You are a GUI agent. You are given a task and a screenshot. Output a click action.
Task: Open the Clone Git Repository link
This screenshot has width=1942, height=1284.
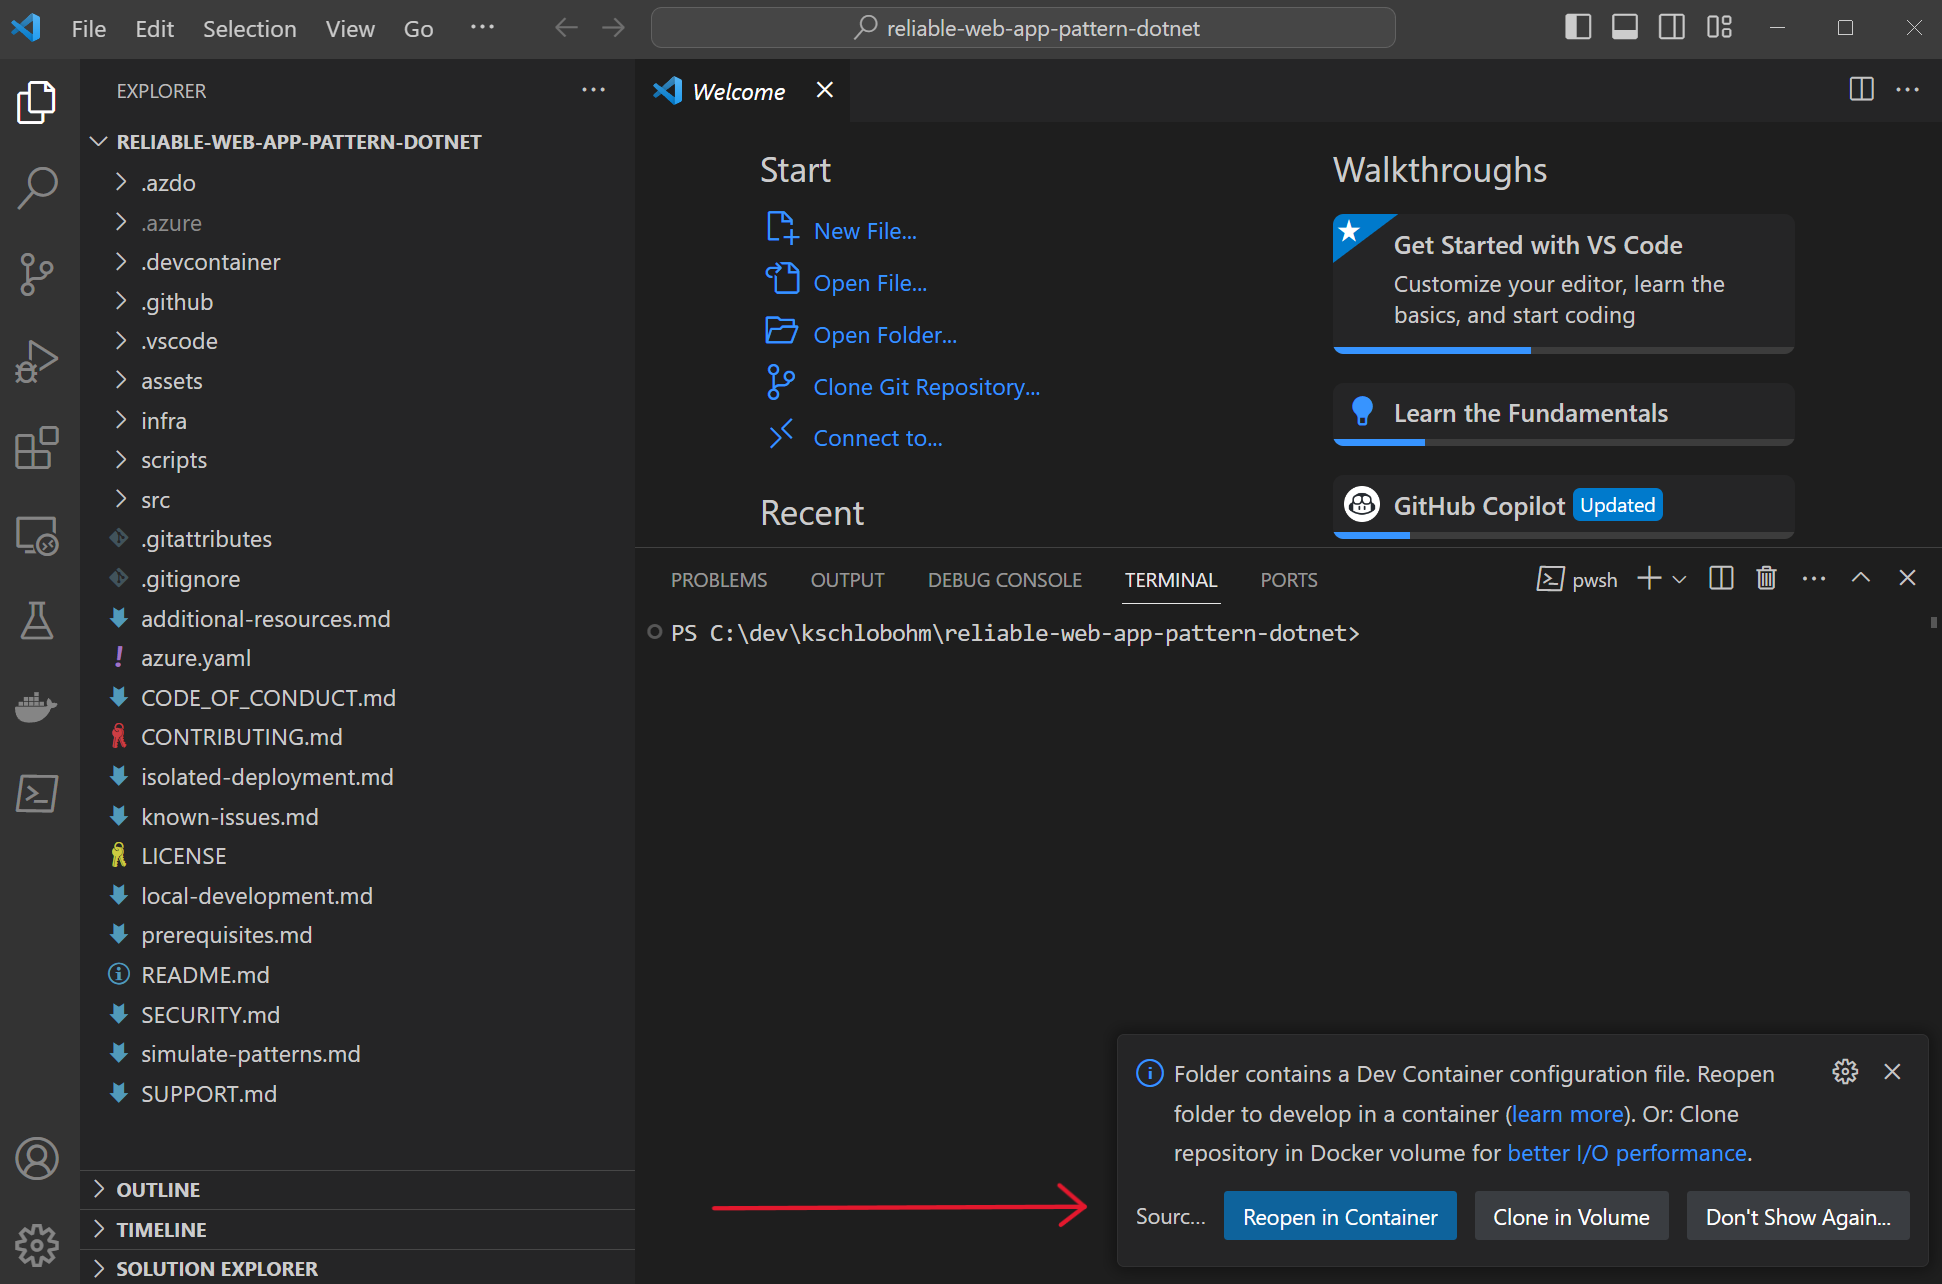[926, 387]
